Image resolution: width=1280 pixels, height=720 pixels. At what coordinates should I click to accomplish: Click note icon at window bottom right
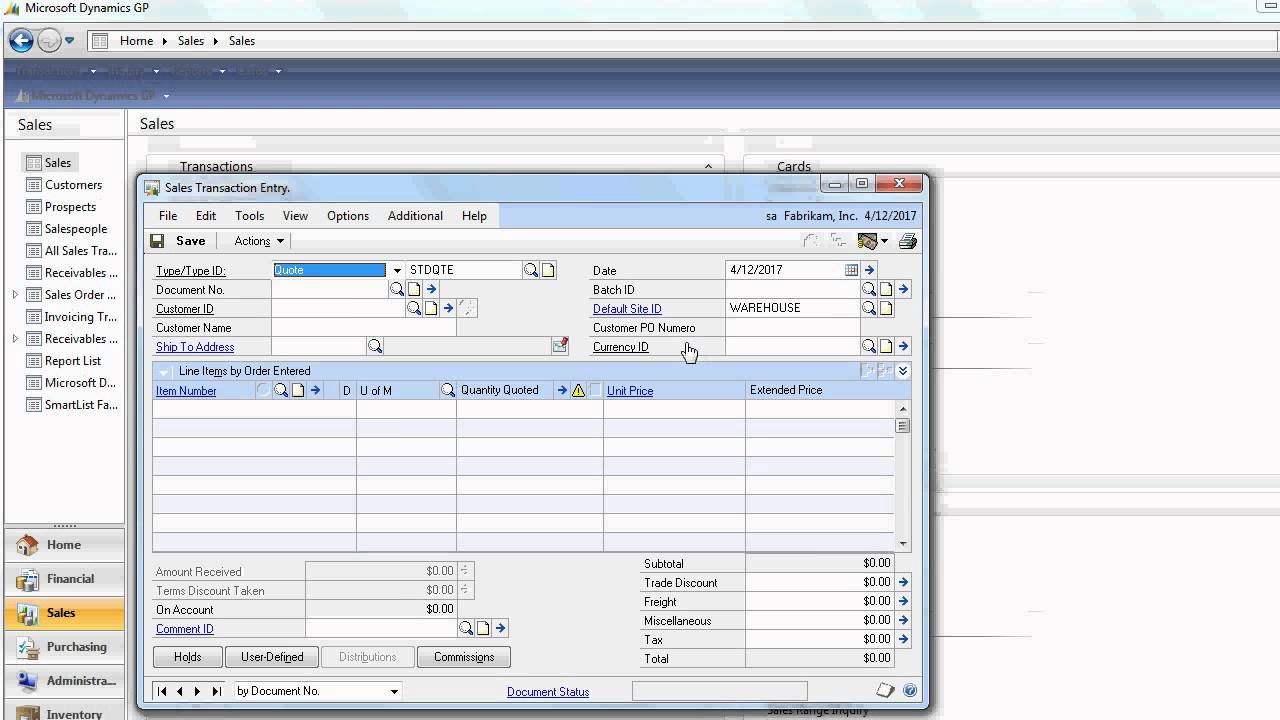click(x=885, y=691)
